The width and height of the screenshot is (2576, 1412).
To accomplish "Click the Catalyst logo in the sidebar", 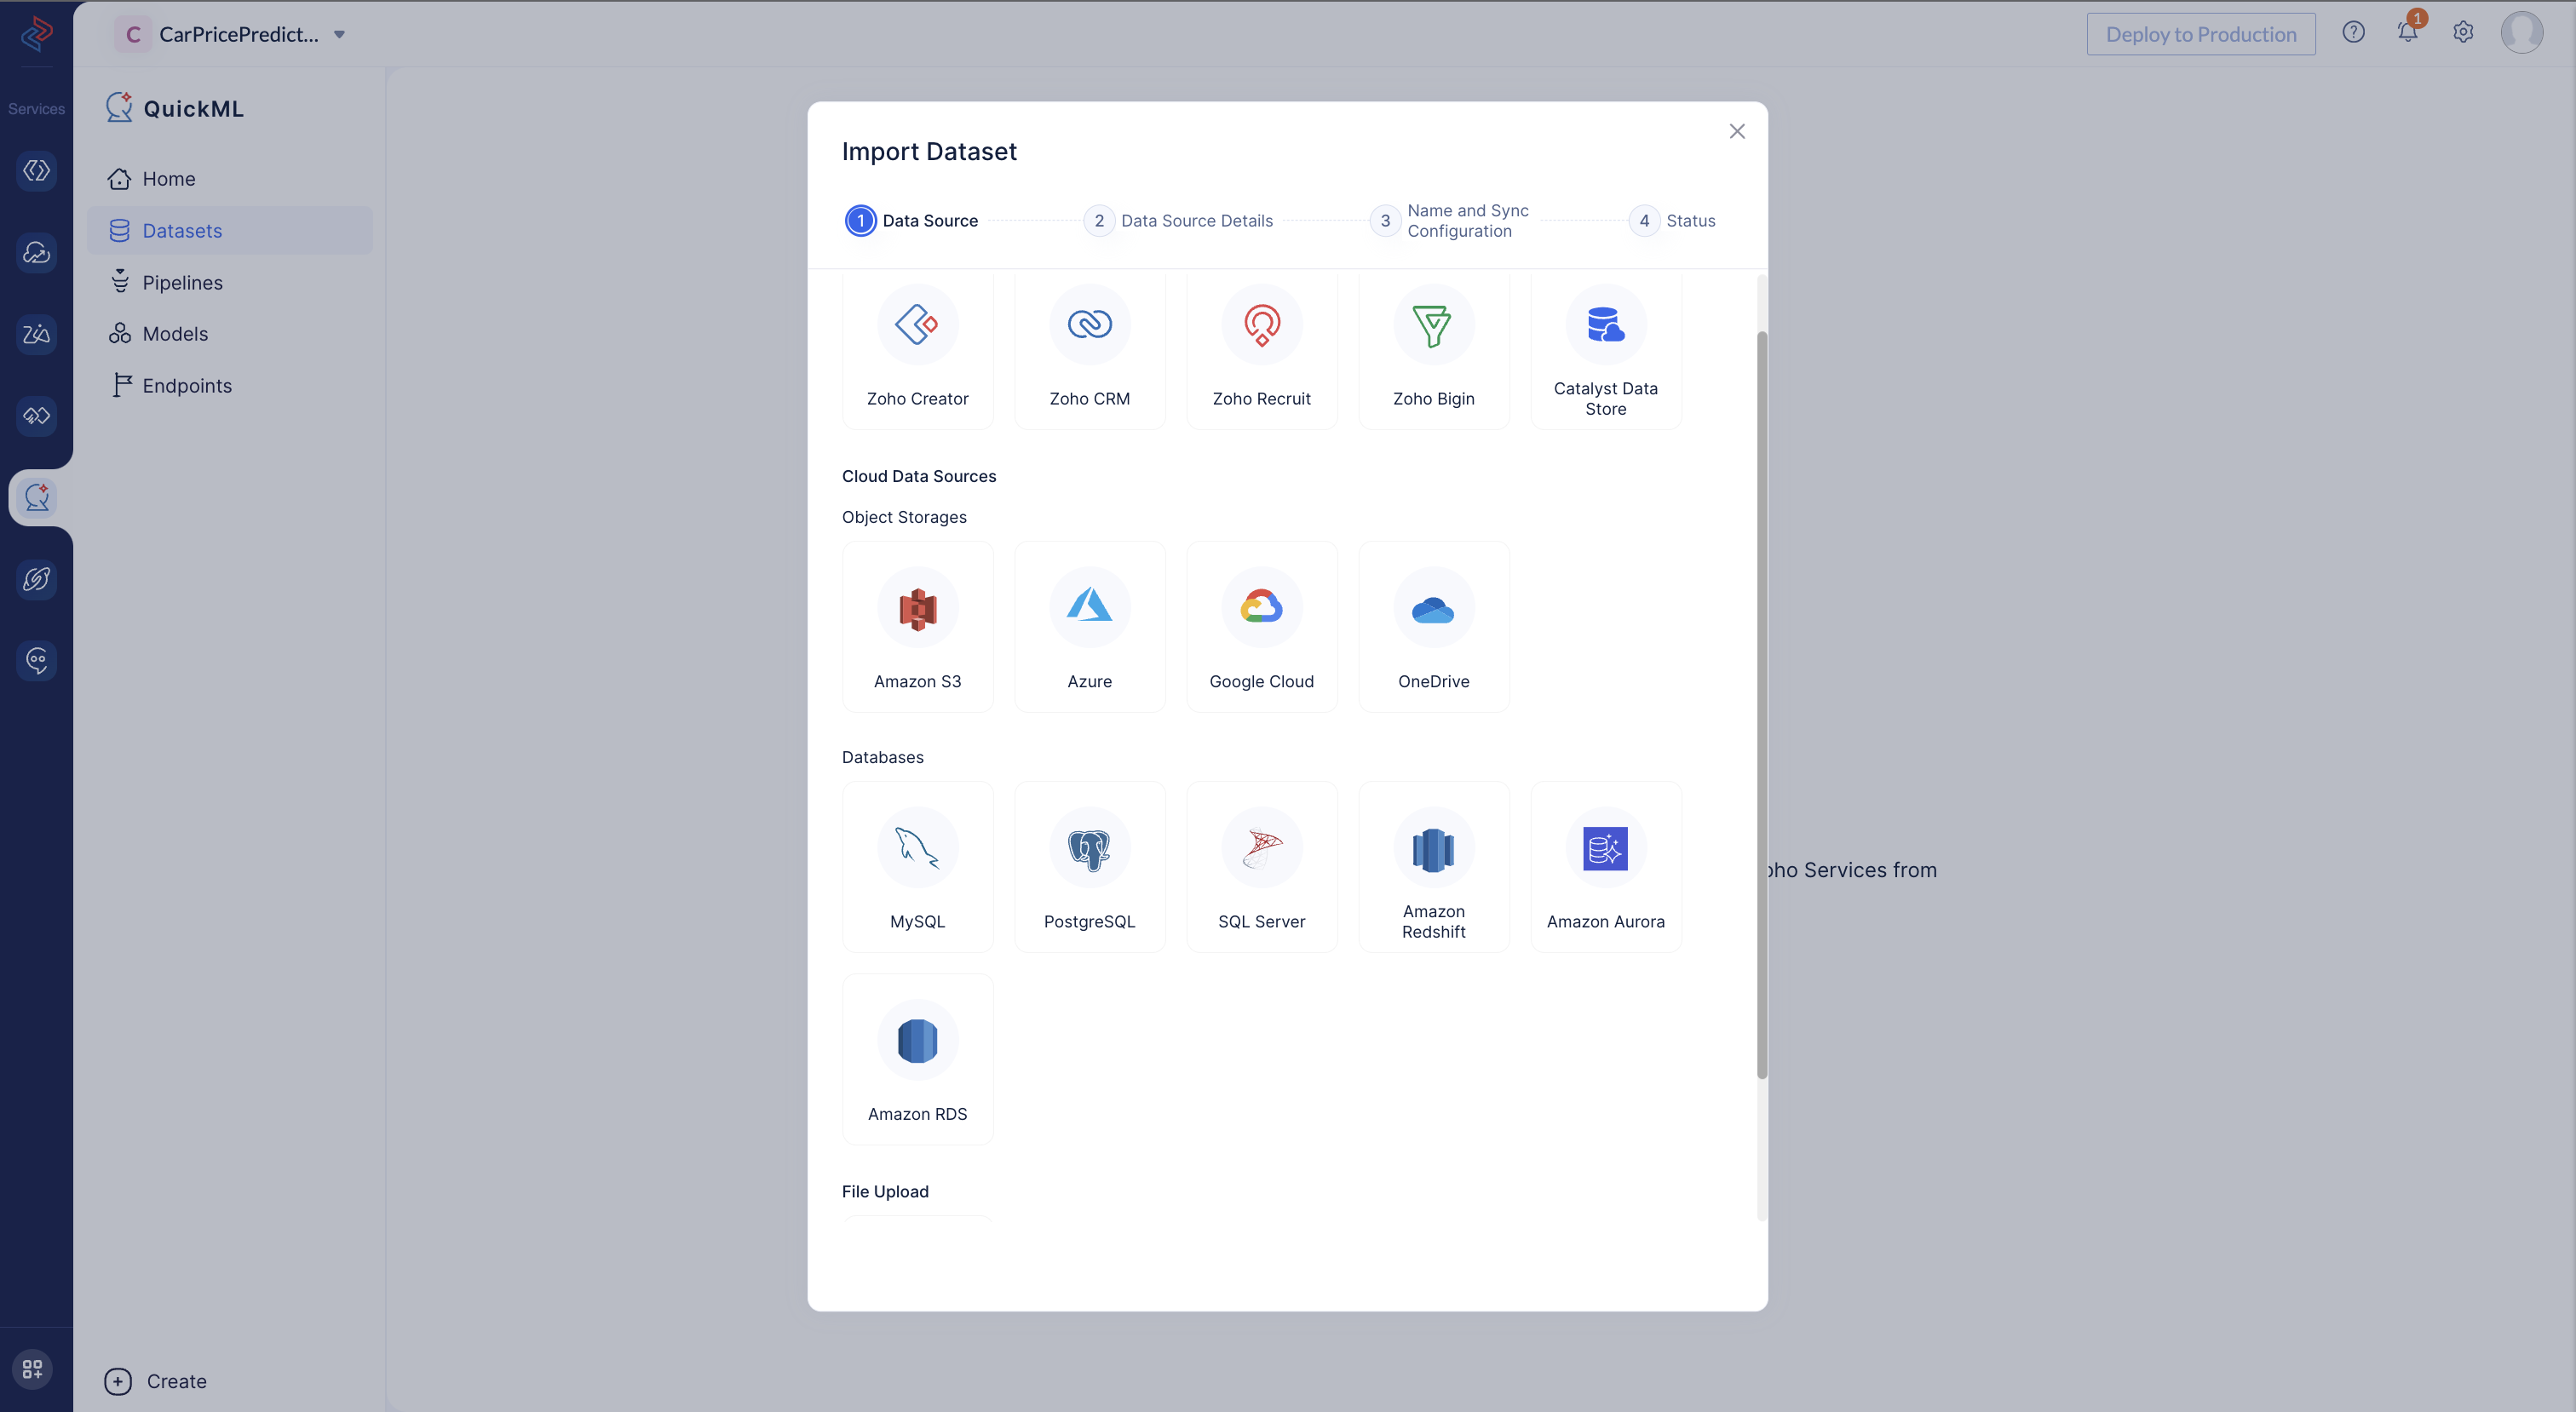I will tap(36, 33).
